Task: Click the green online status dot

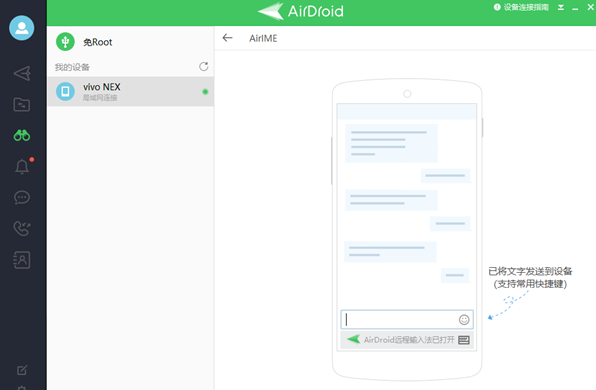Action: [205, 92]
